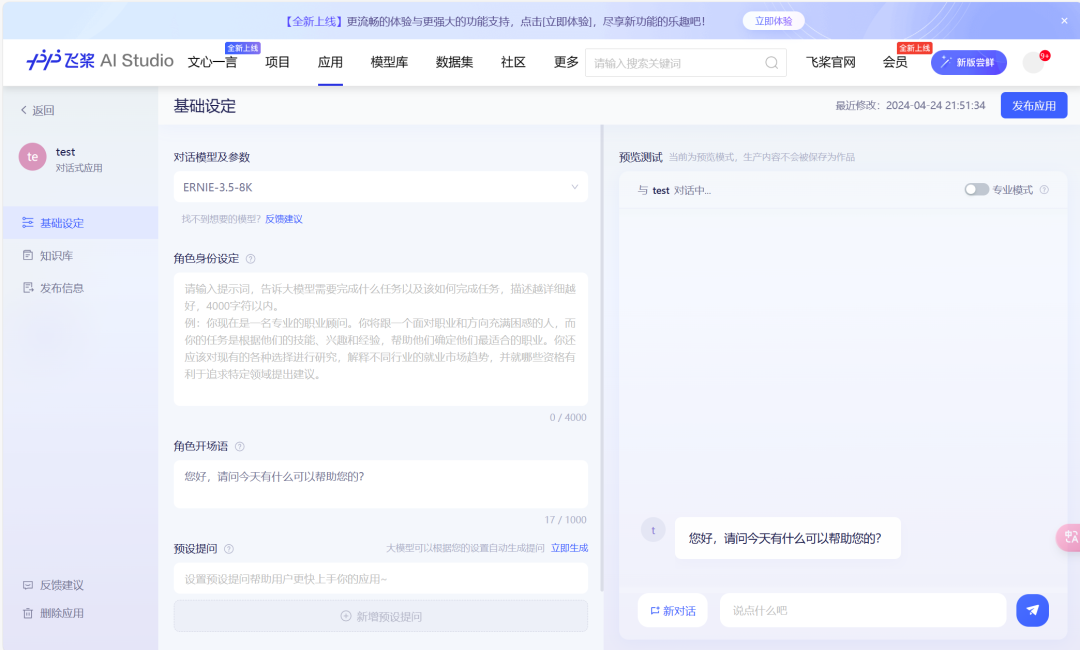1080x650 pixels.
Task: Click the '17 / 1000' character counter
Action: tap(565, 520)
